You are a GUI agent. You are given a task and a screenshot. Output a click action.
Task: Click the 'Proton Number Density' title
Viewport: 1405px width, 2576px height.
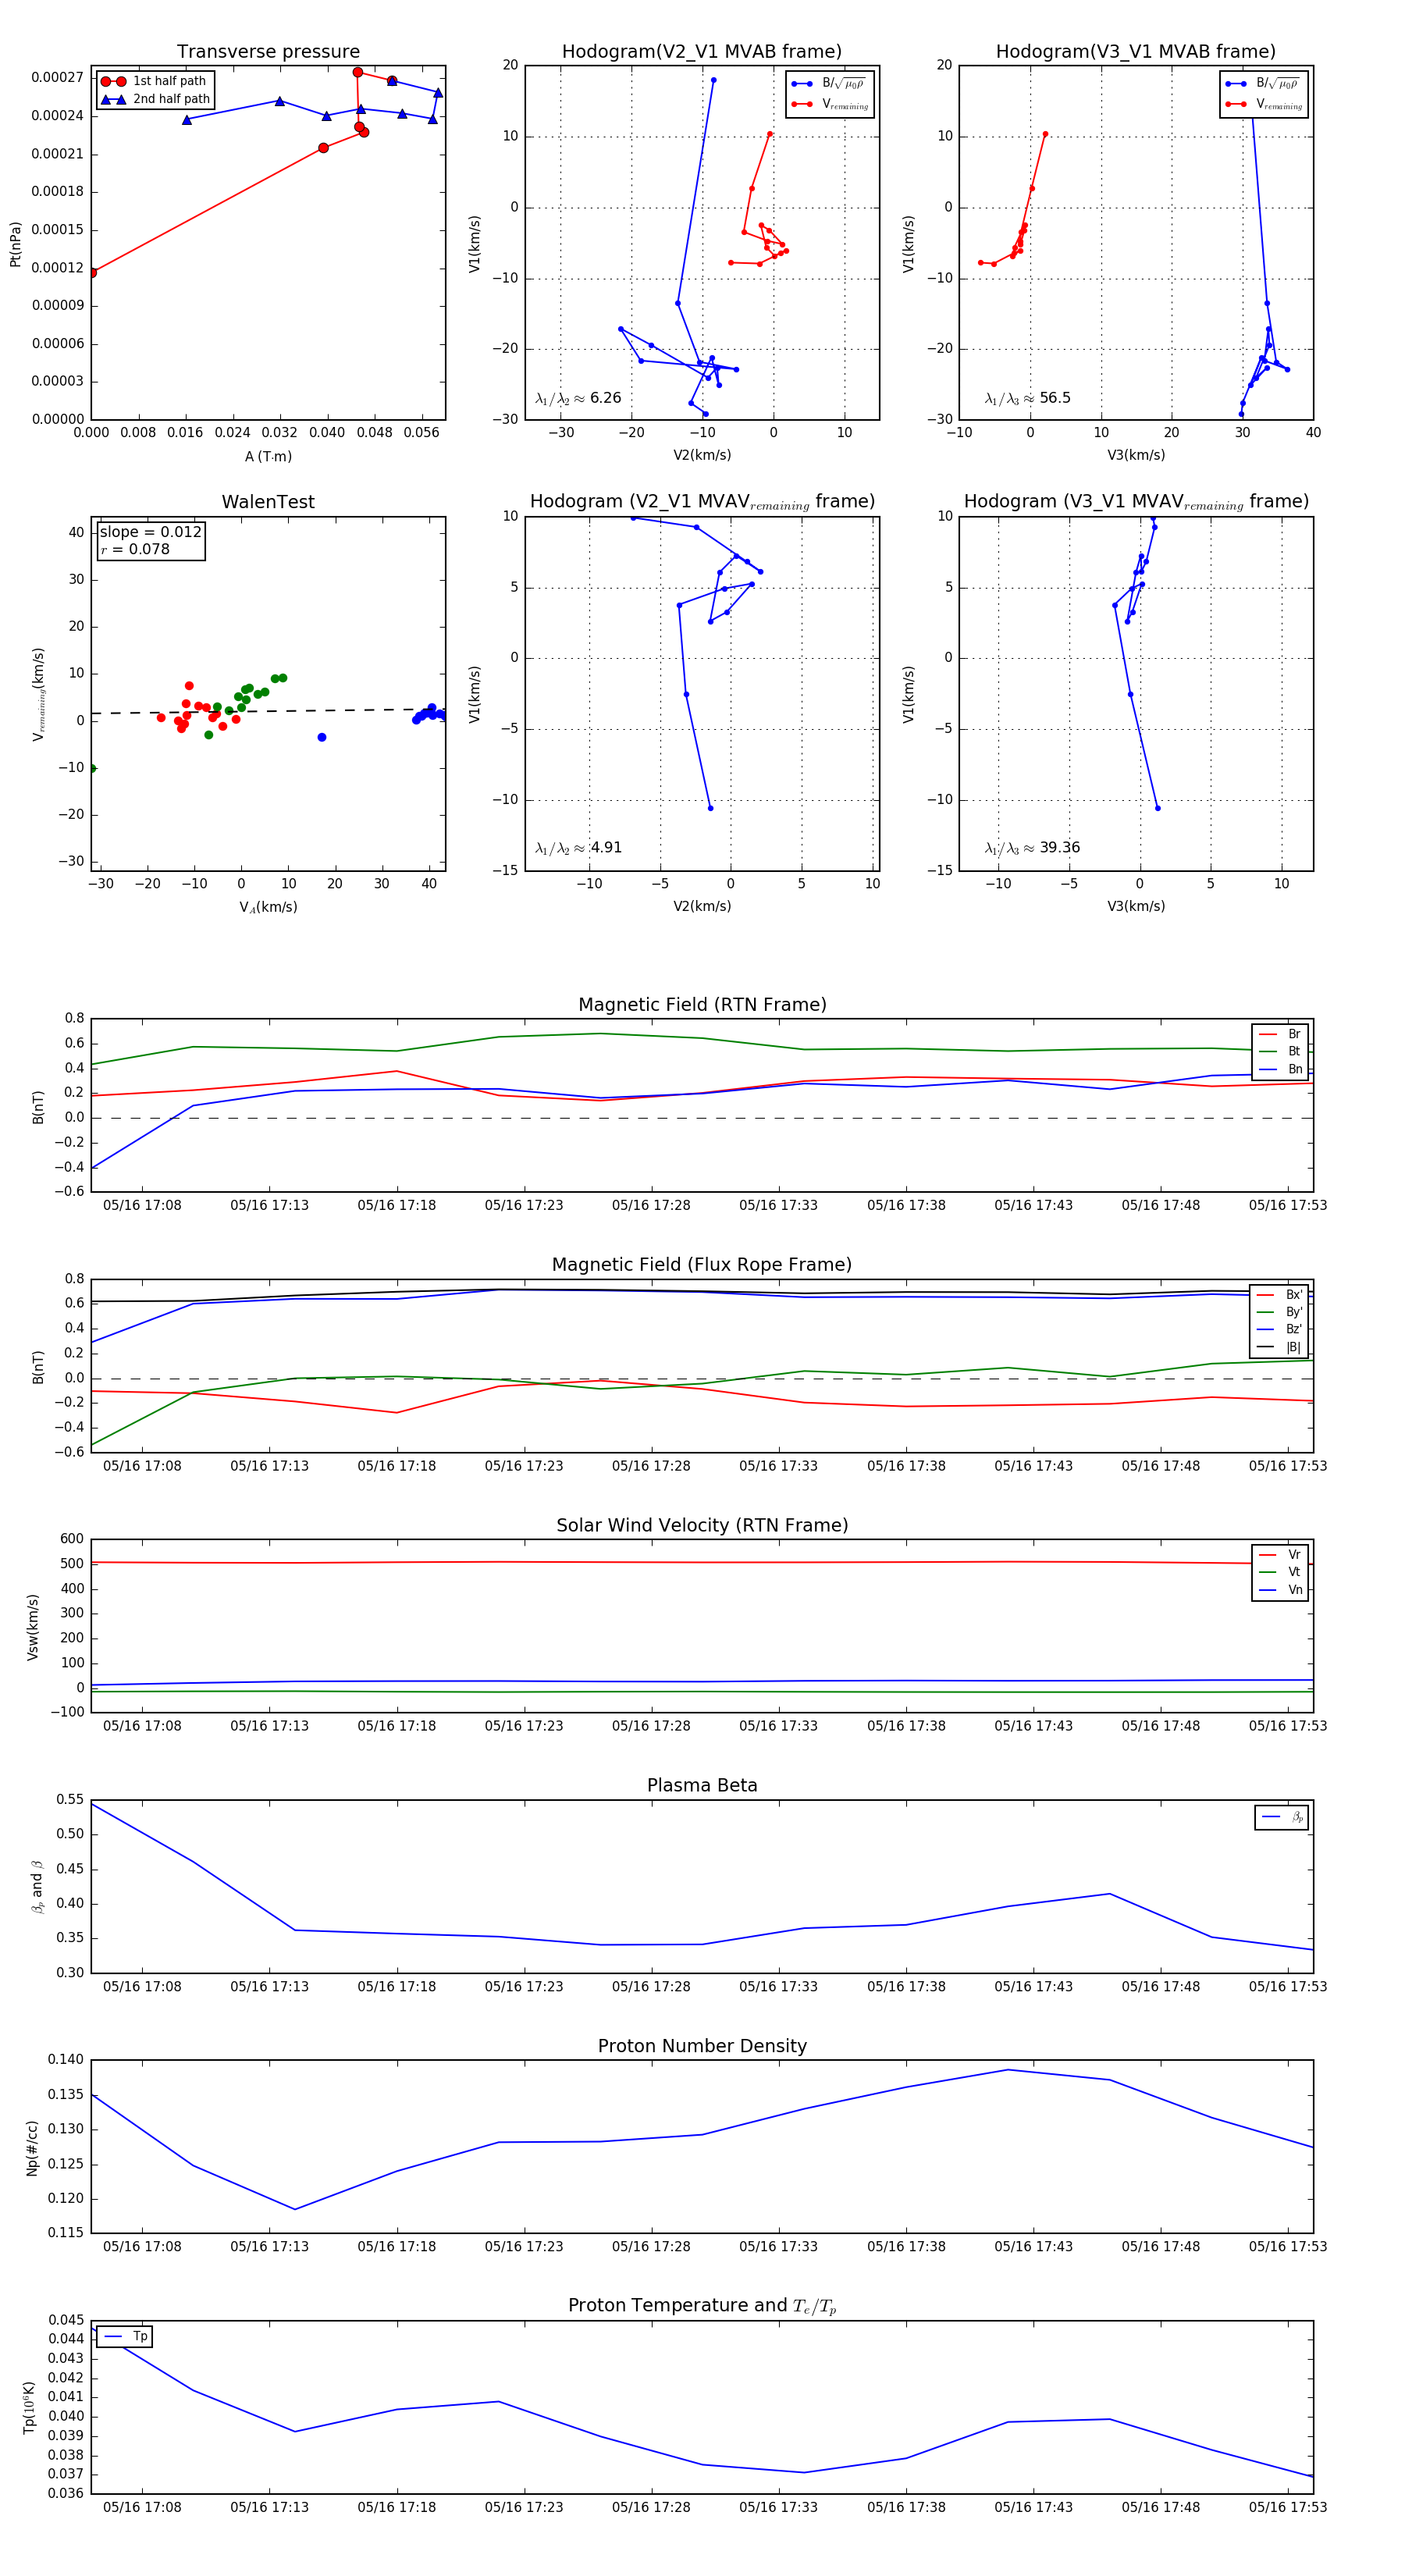702,2046
